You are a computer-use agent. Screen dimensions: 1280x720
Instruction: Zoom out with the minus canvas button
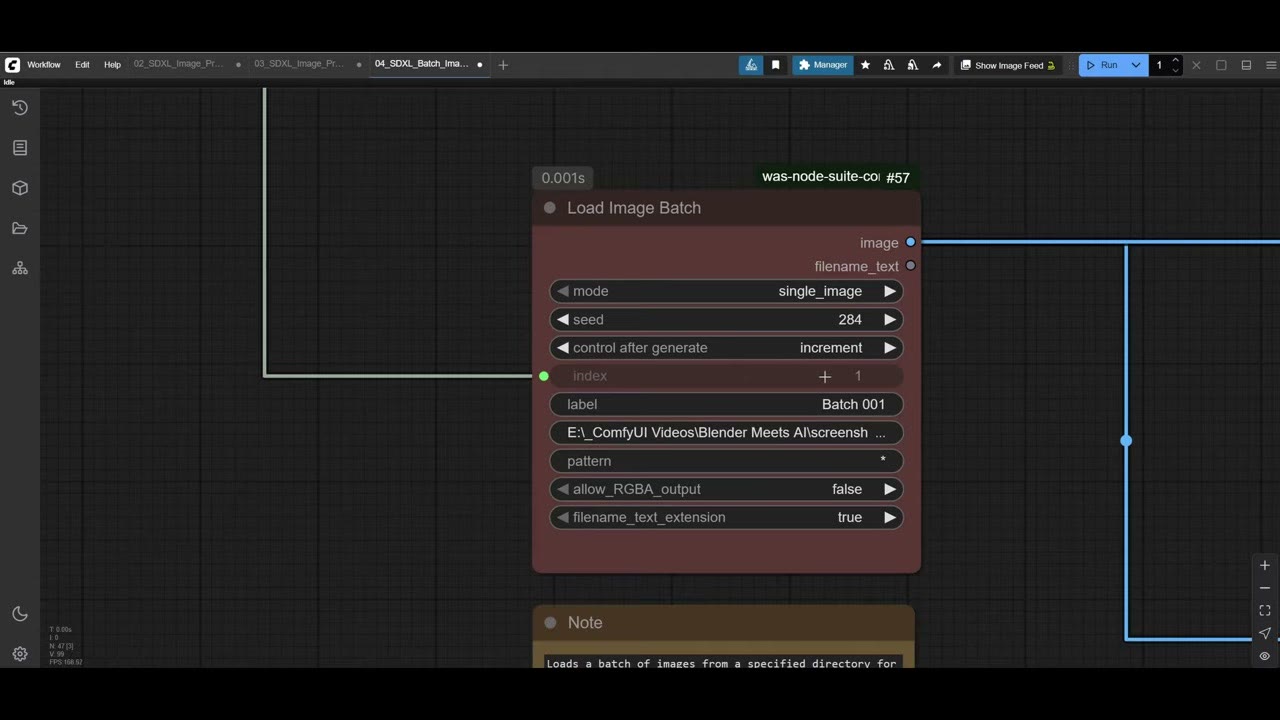coord(1265,588)
